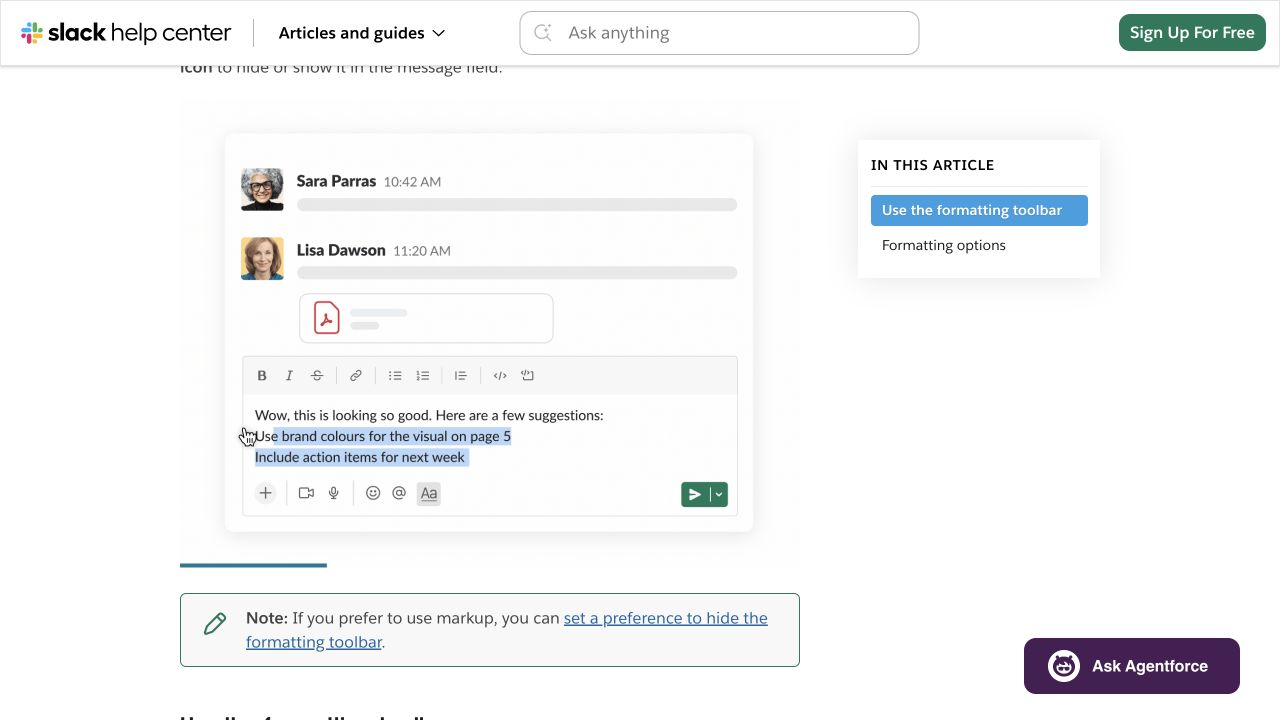This screenshot has height=720, width=1280.
Task: Click the text "Wow, this is looking so good"
Action: 341,415
